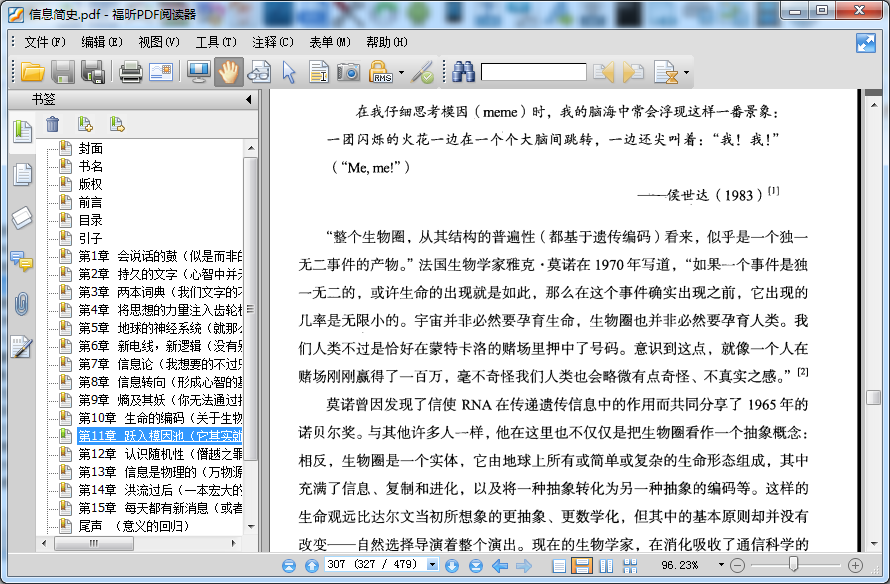Jump to 第11章 跃入模因池 bookmark
The image size is (890, 584).
click(160, 436)
